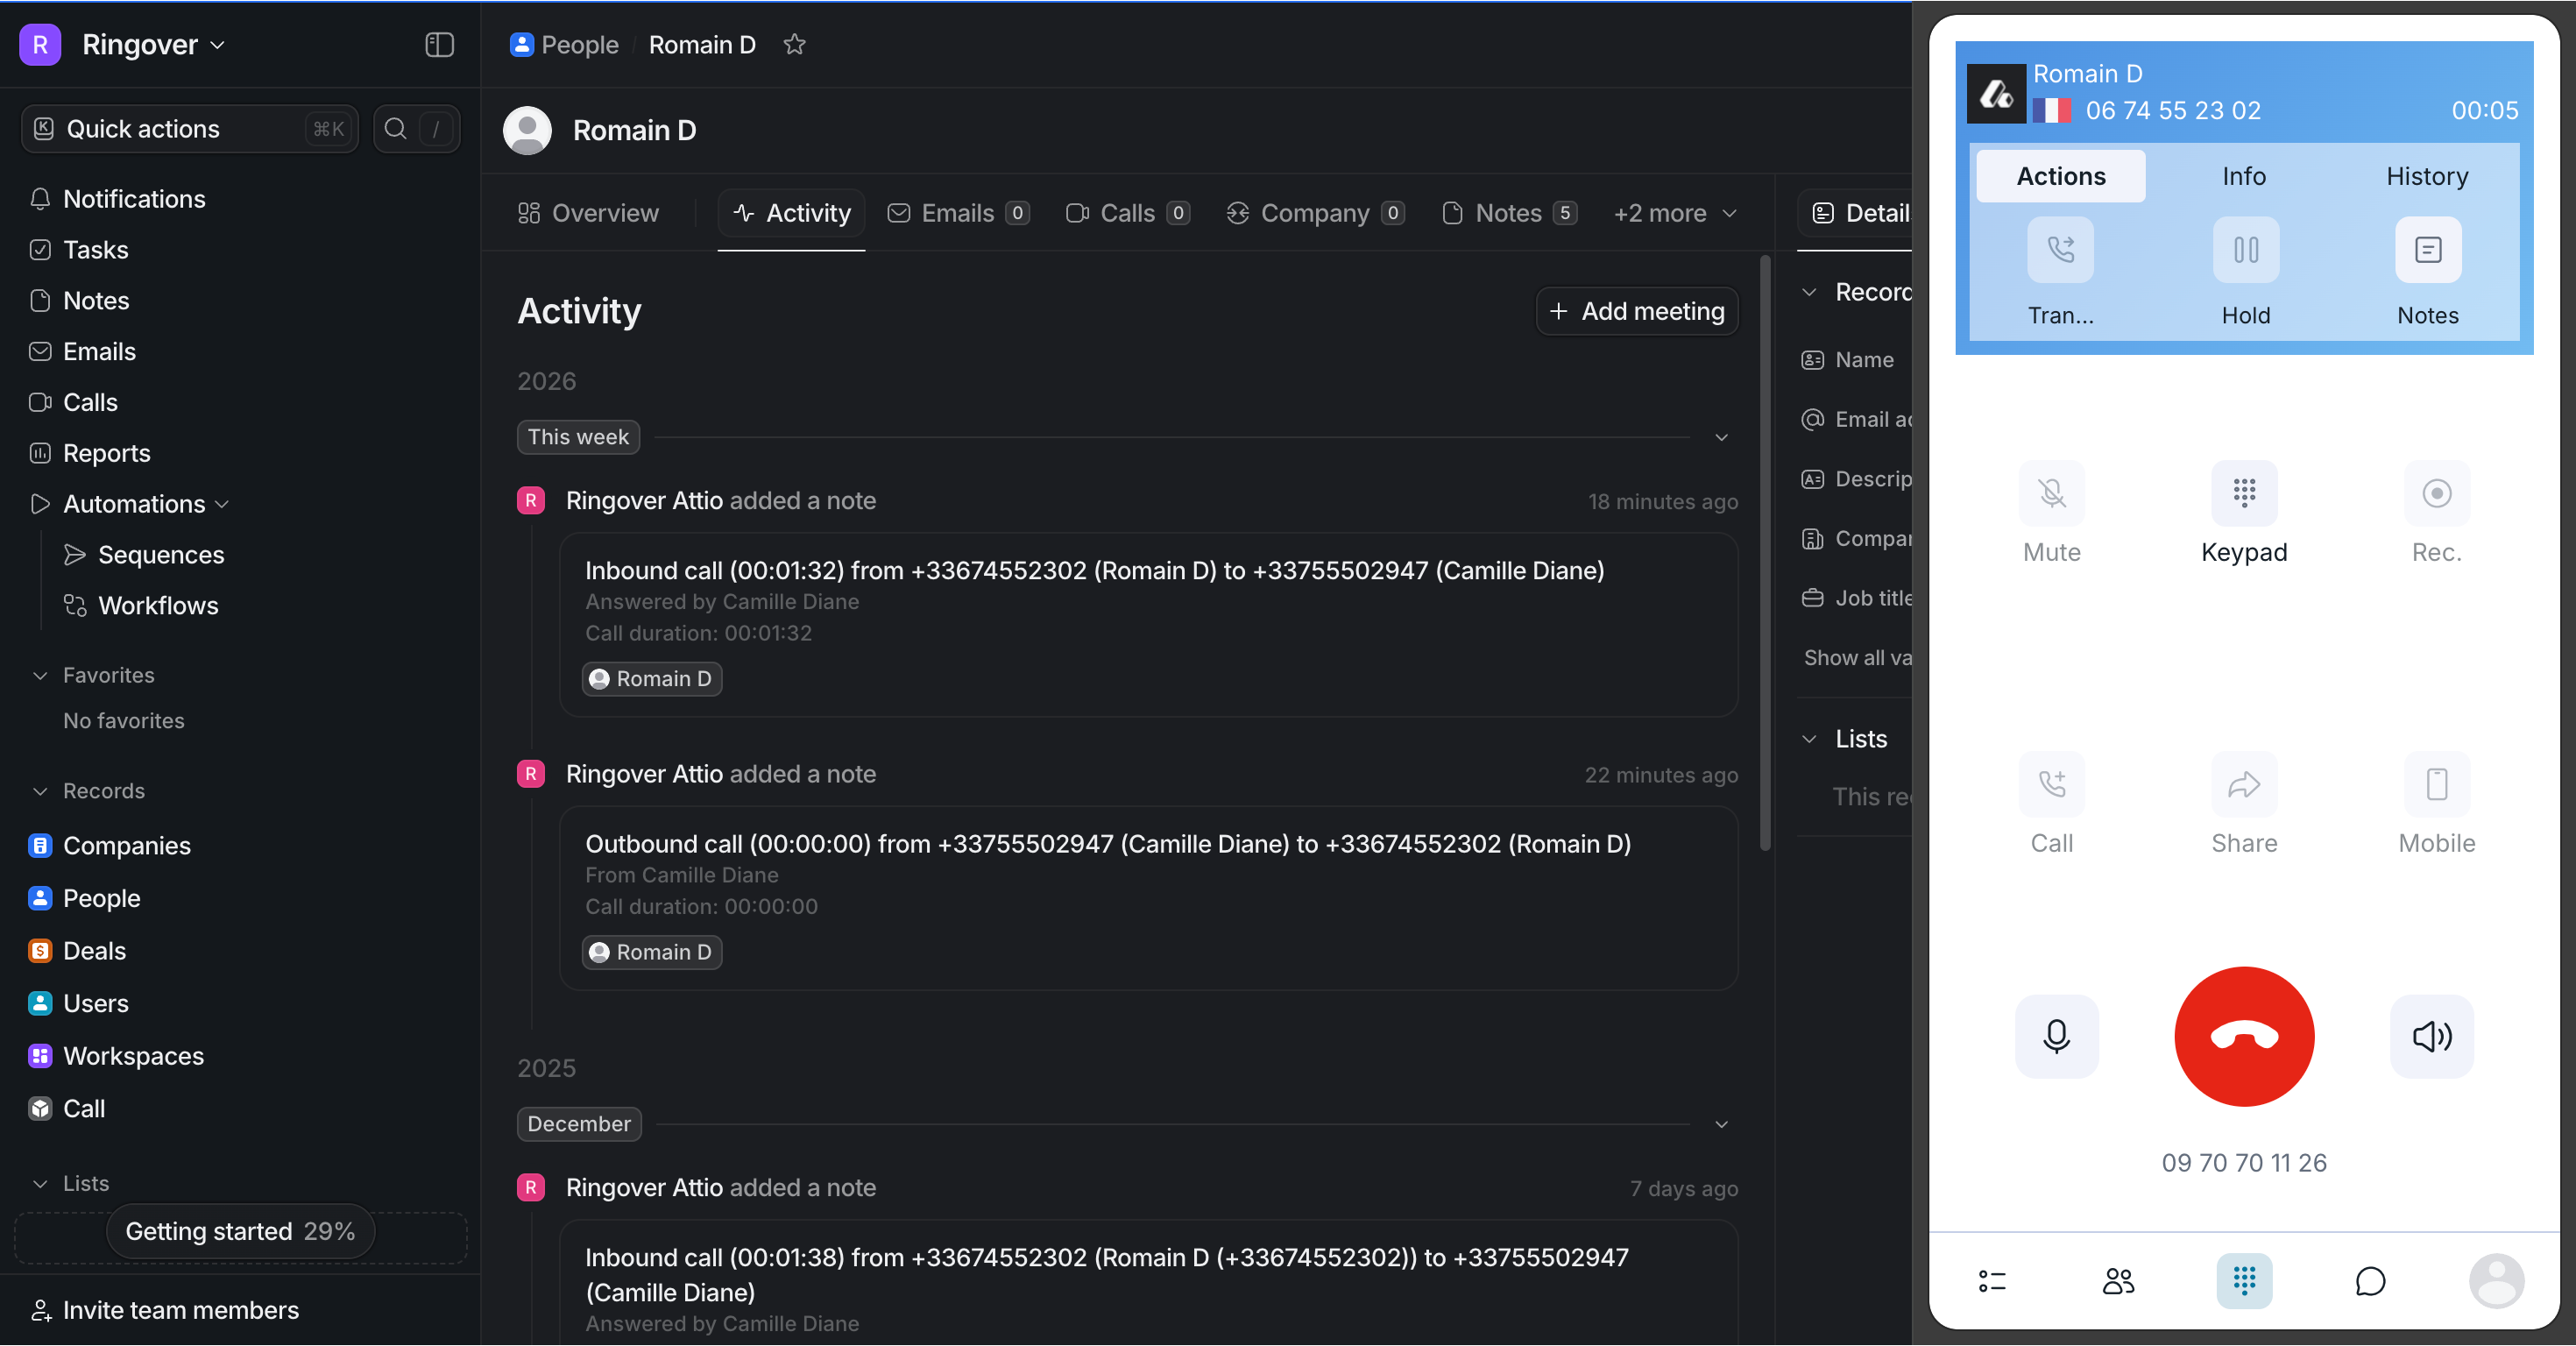Viewport: 2576px width, 1346px height.
Task: Star Romain D as favorite
Action: click(794, 45)
